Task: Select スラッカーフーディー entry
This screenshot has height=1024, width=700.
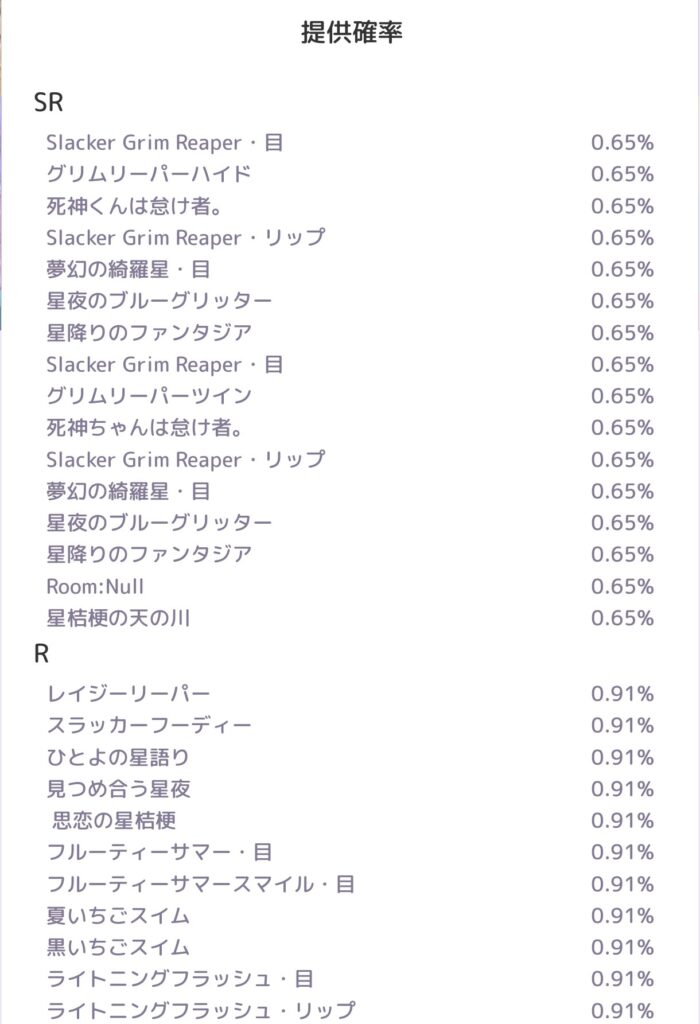Action: [350, 725]
